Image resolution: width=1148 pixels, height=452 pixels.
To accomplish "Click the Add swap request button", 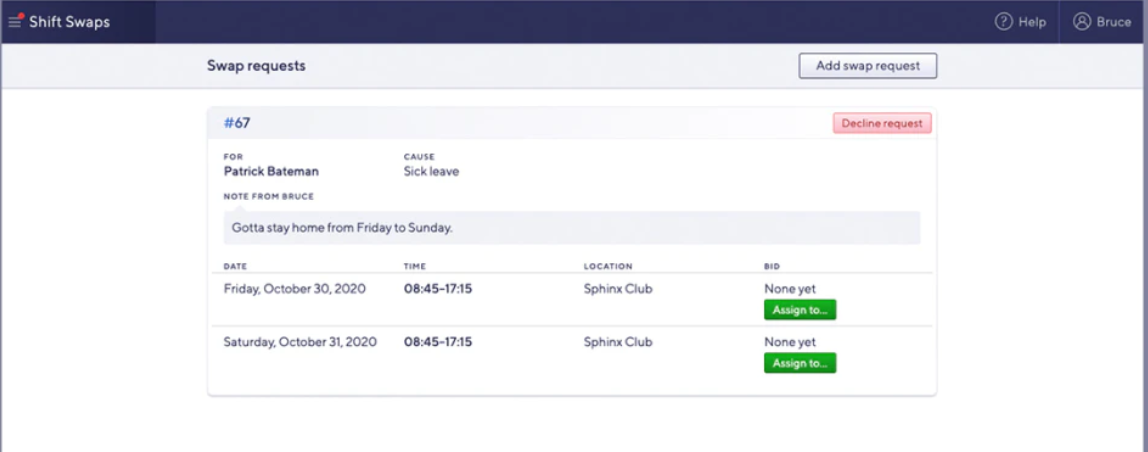I will coord(867,66).
